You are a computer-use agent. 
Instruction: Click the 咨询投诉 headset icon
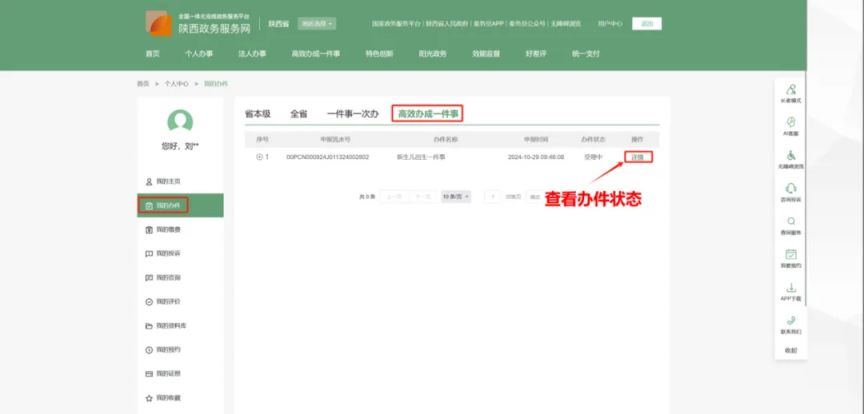[x=791, y=188]
